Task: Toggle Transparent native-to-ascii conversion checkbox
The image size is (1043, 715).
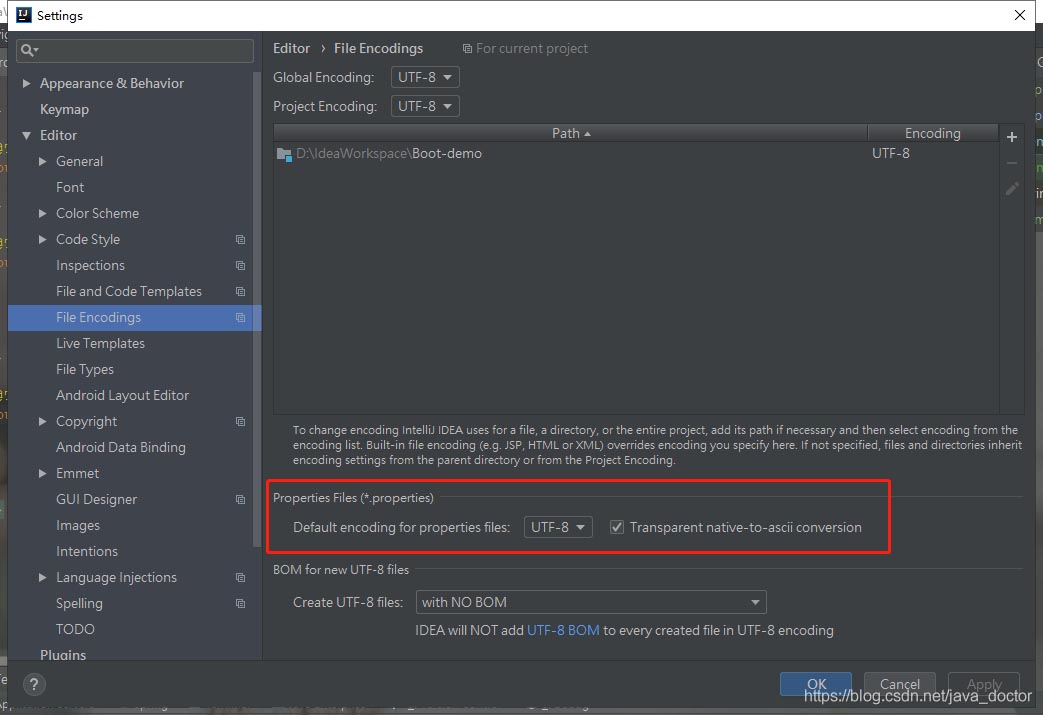Action: click(617, 527)
